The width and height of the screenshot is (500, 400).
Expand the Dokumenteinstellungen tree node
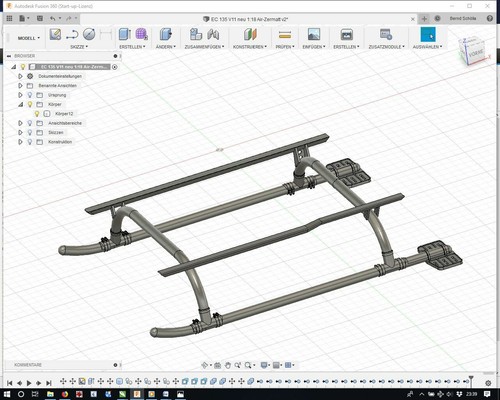[20, 76]
